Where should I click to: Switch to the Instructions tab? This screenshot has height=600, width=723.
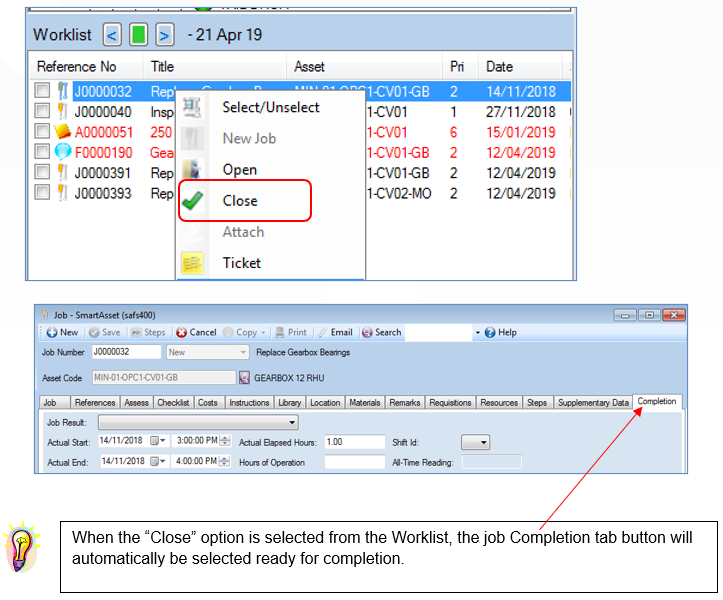point(249,403)
